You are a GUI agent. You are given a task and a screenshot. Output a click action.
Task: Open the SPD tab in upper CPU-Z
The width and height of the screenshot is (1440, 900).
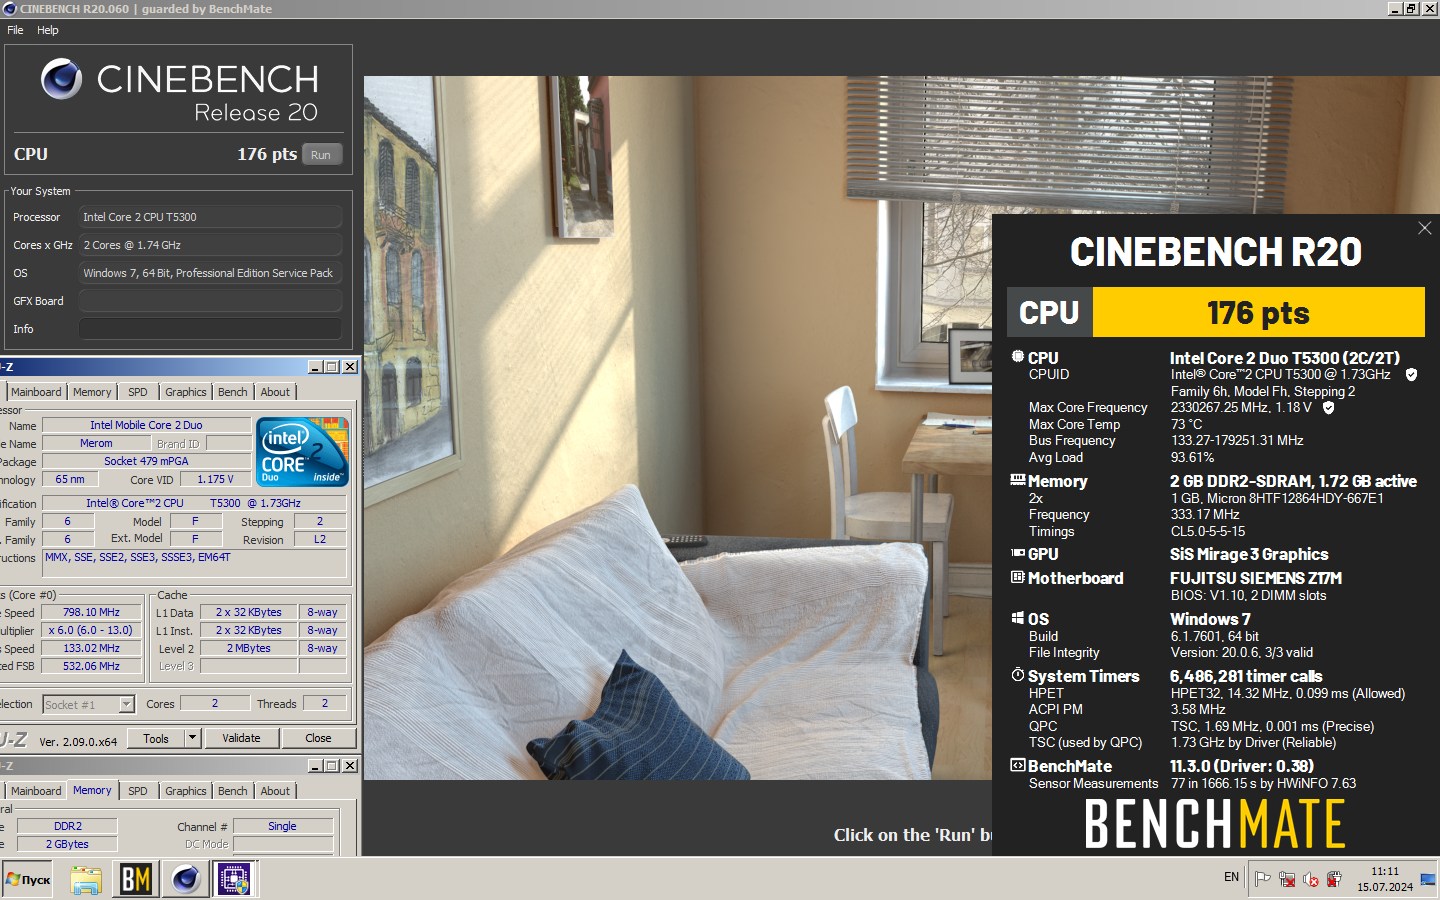tap(138, 392)
